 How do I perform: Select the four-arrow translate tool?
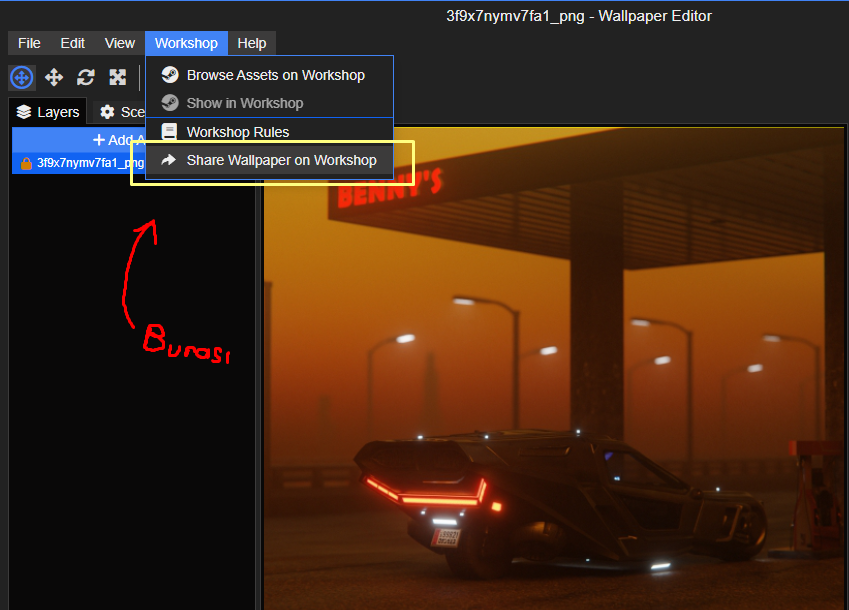(54, 77)
